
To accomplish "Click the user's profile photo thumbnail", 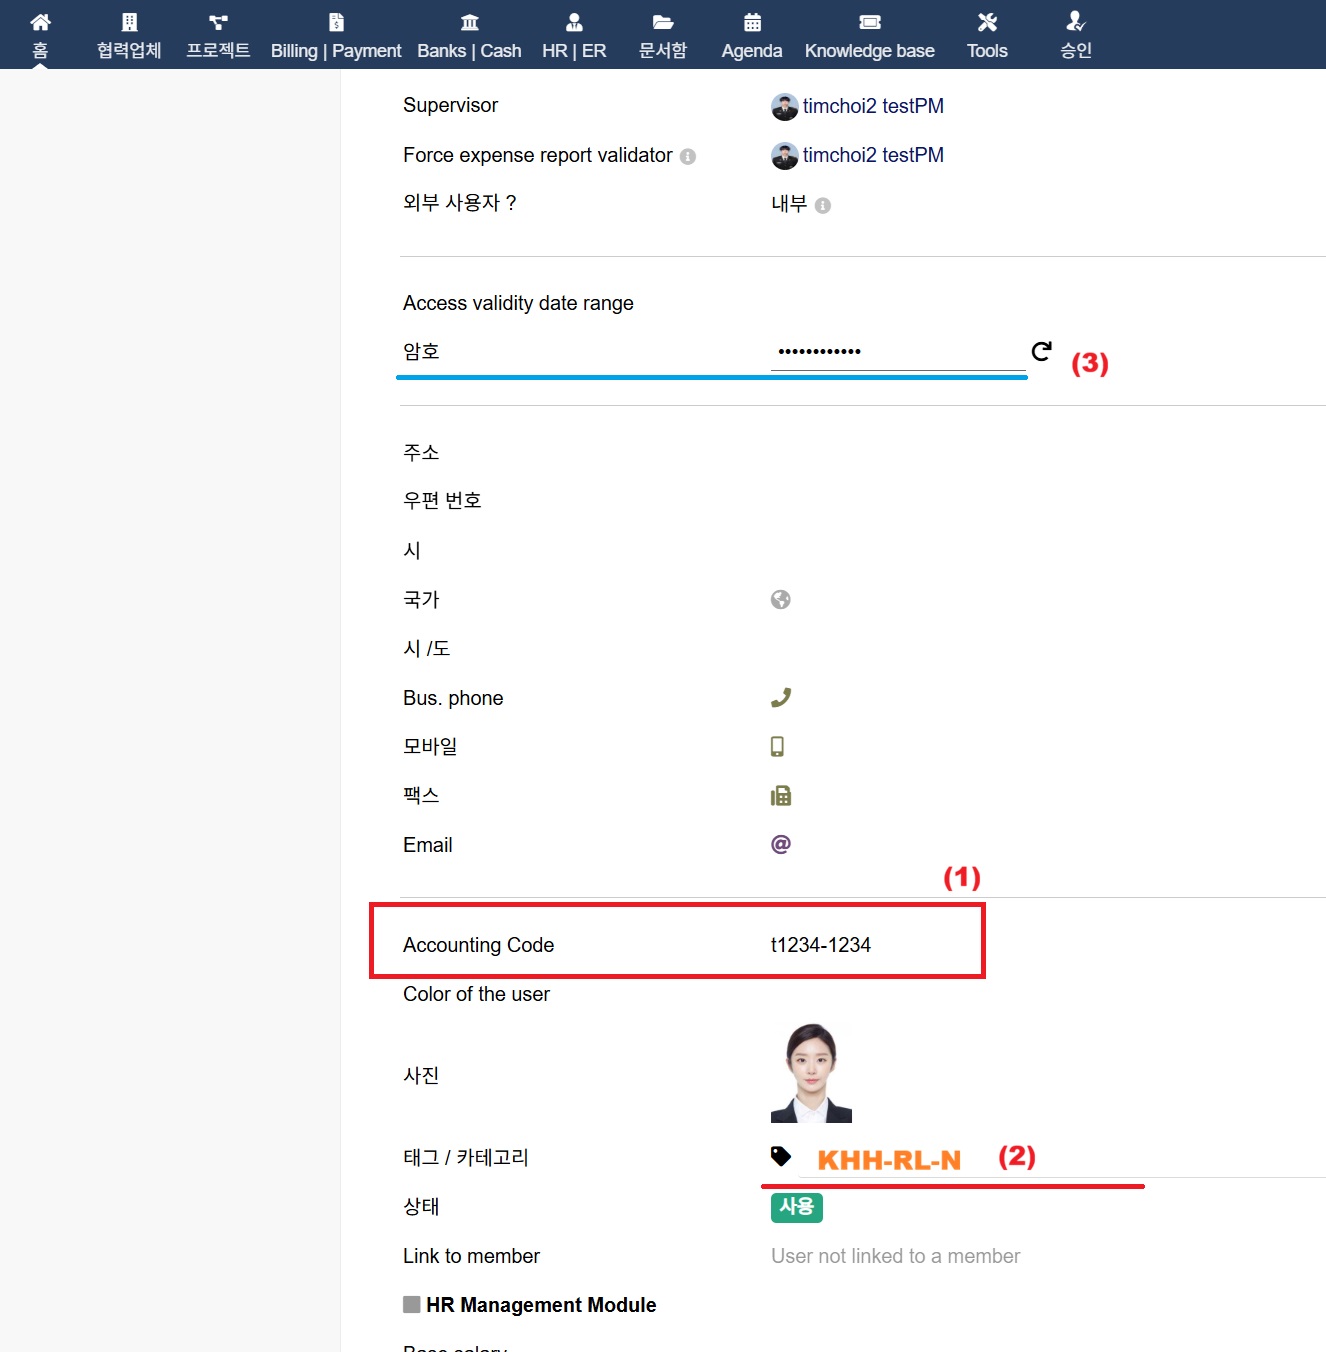I will point(811,1073).
